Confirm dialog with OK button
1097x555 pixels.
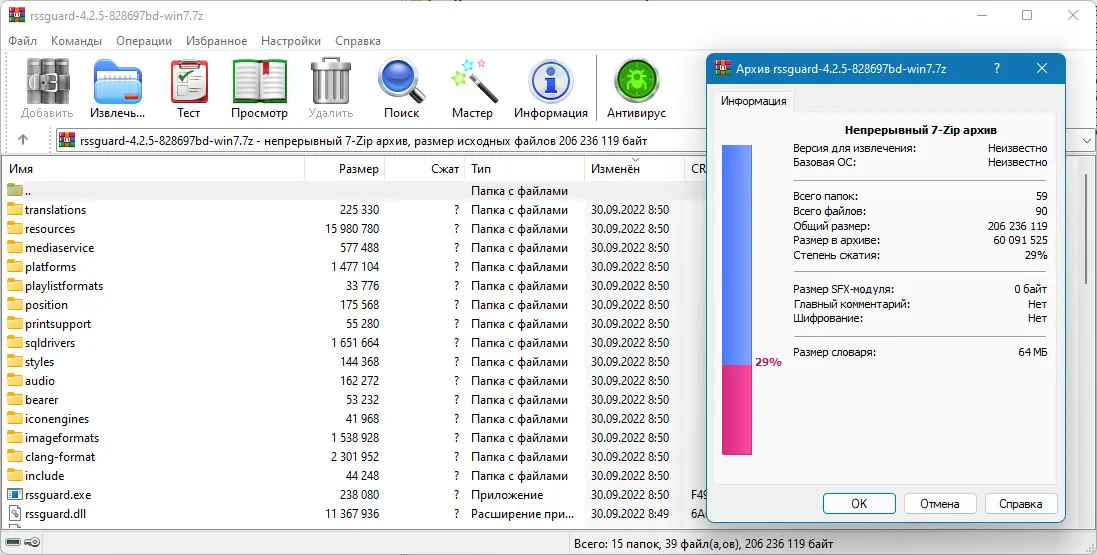tap(859, 503)
